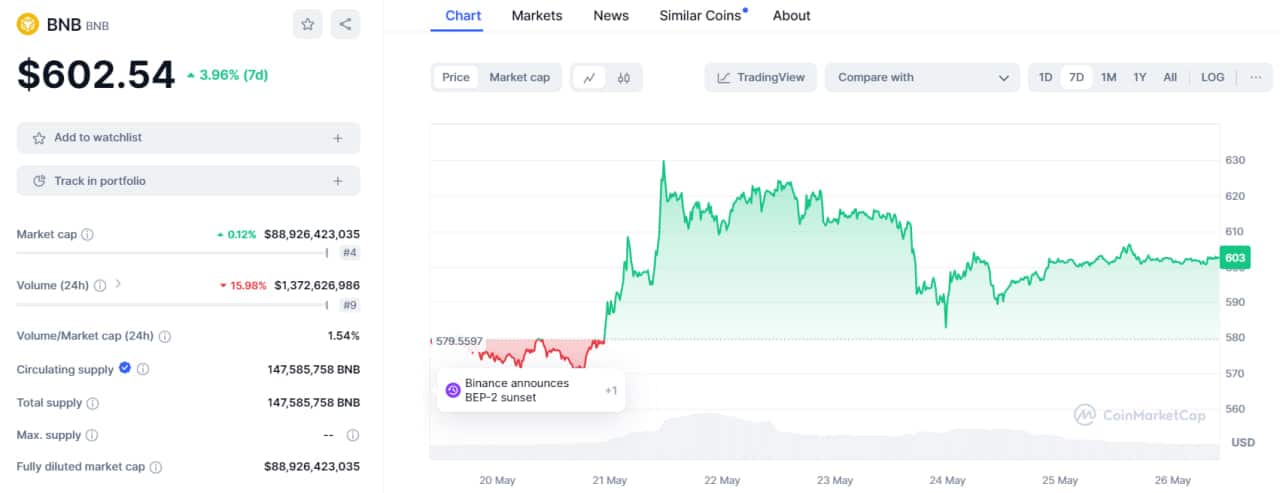Open the Similar Coins tab
Image resolution: width=1280 pixels, height=493 pixels.
pos(700,16)
